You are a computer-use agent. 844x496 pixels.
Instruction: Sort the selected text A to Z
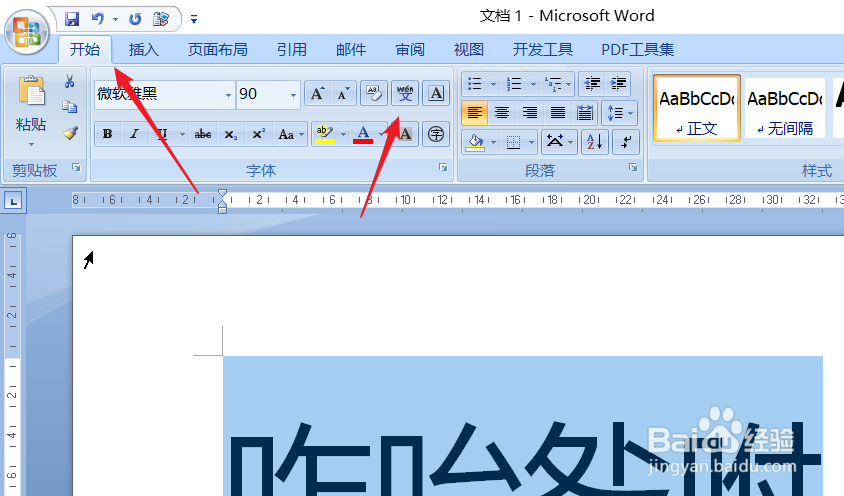point(595,142)
